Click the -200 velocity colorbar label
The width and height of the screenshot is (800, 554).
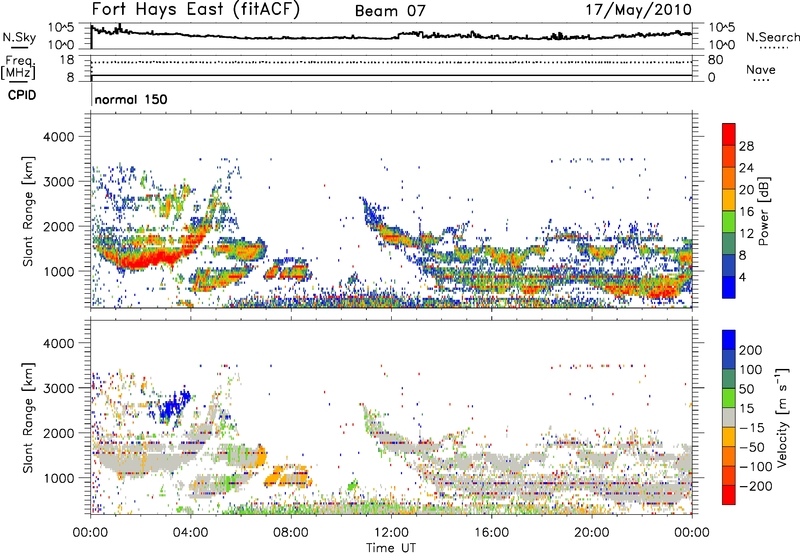[x=754, y=486]
